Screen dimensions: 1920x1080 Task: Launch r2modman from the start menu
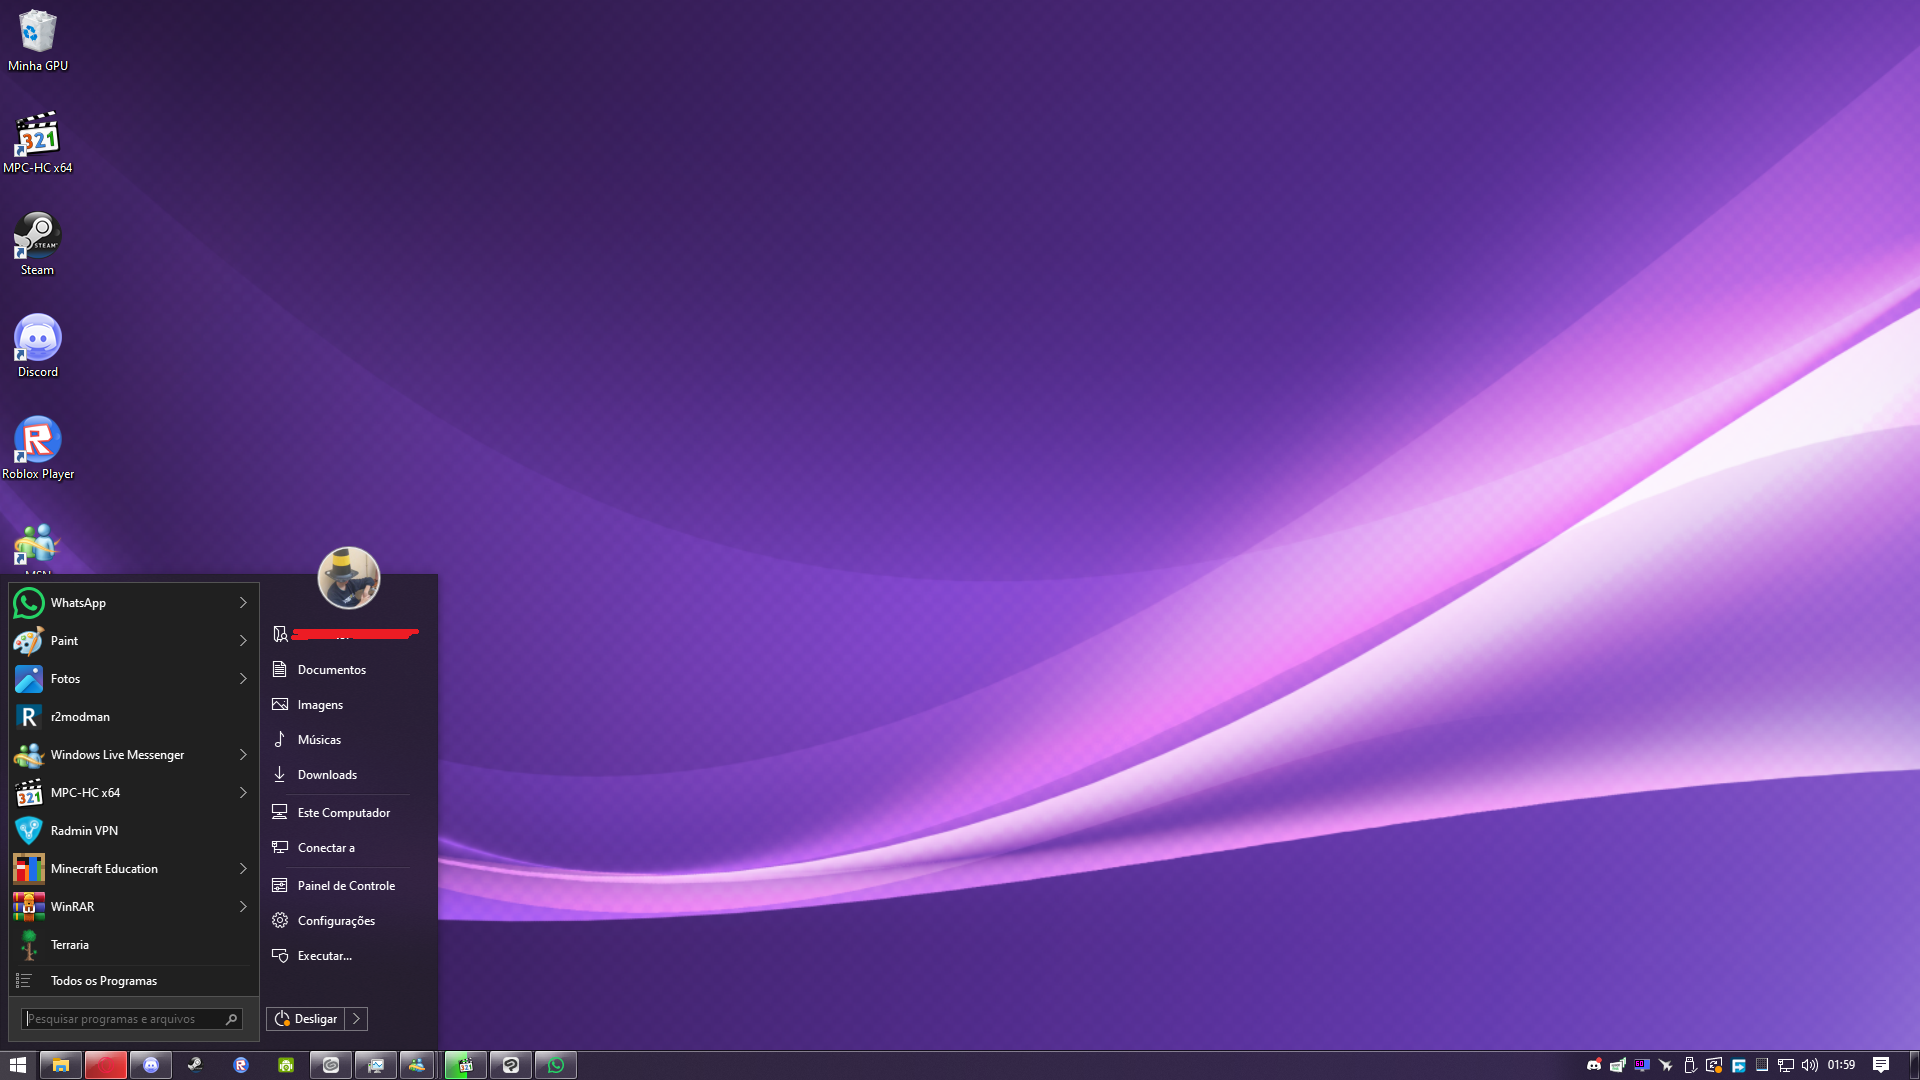click(80, 717)
